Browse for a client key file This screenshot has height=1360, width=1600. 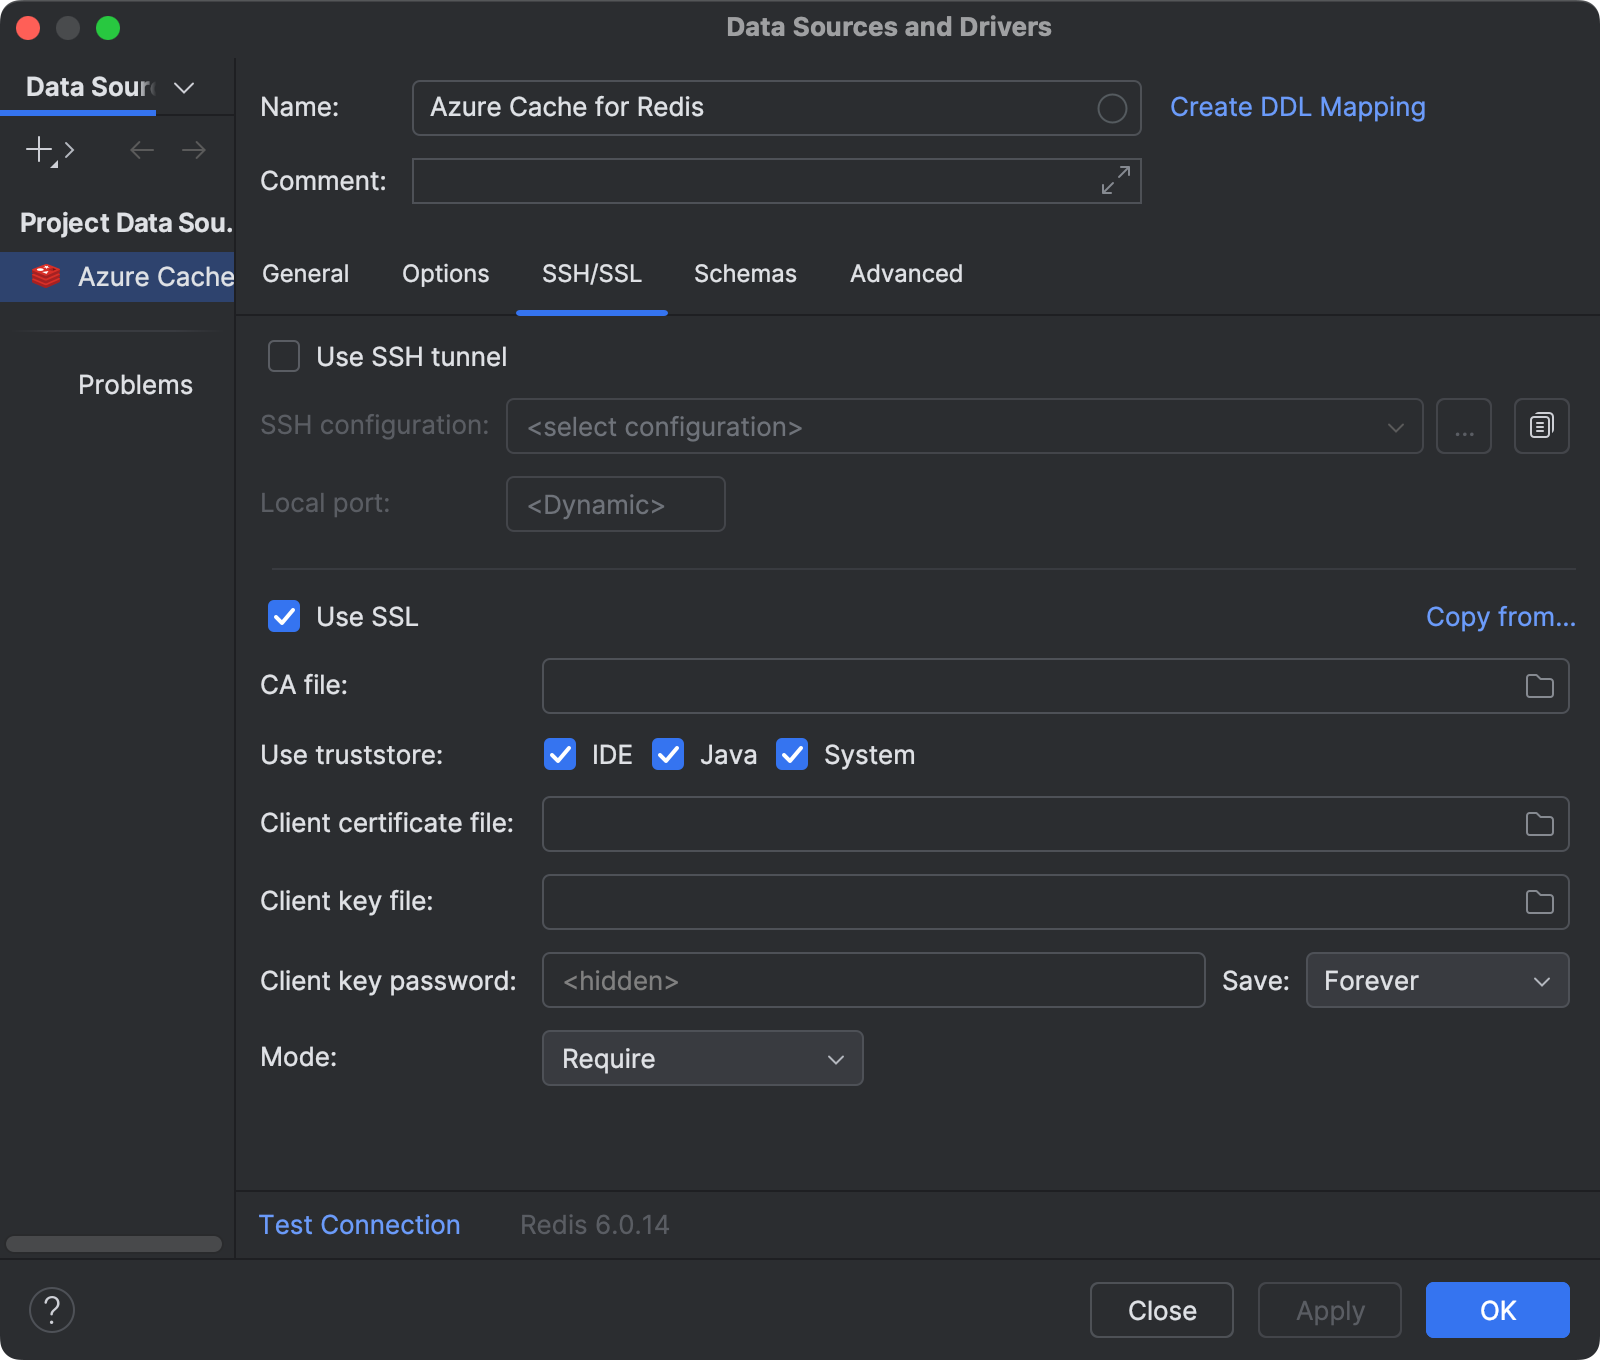1539,902
